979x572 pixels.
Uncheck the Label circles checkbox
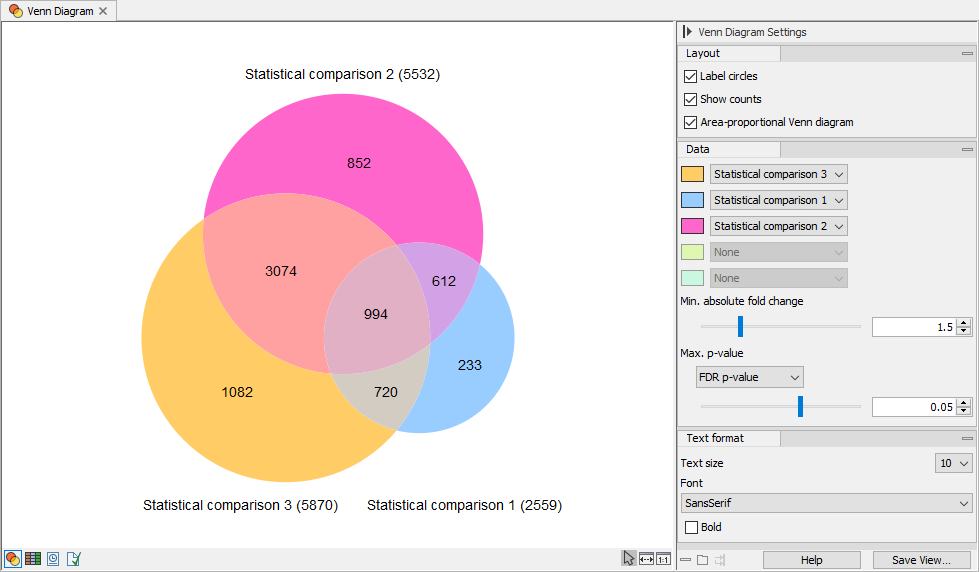click(x=690, y=76)
